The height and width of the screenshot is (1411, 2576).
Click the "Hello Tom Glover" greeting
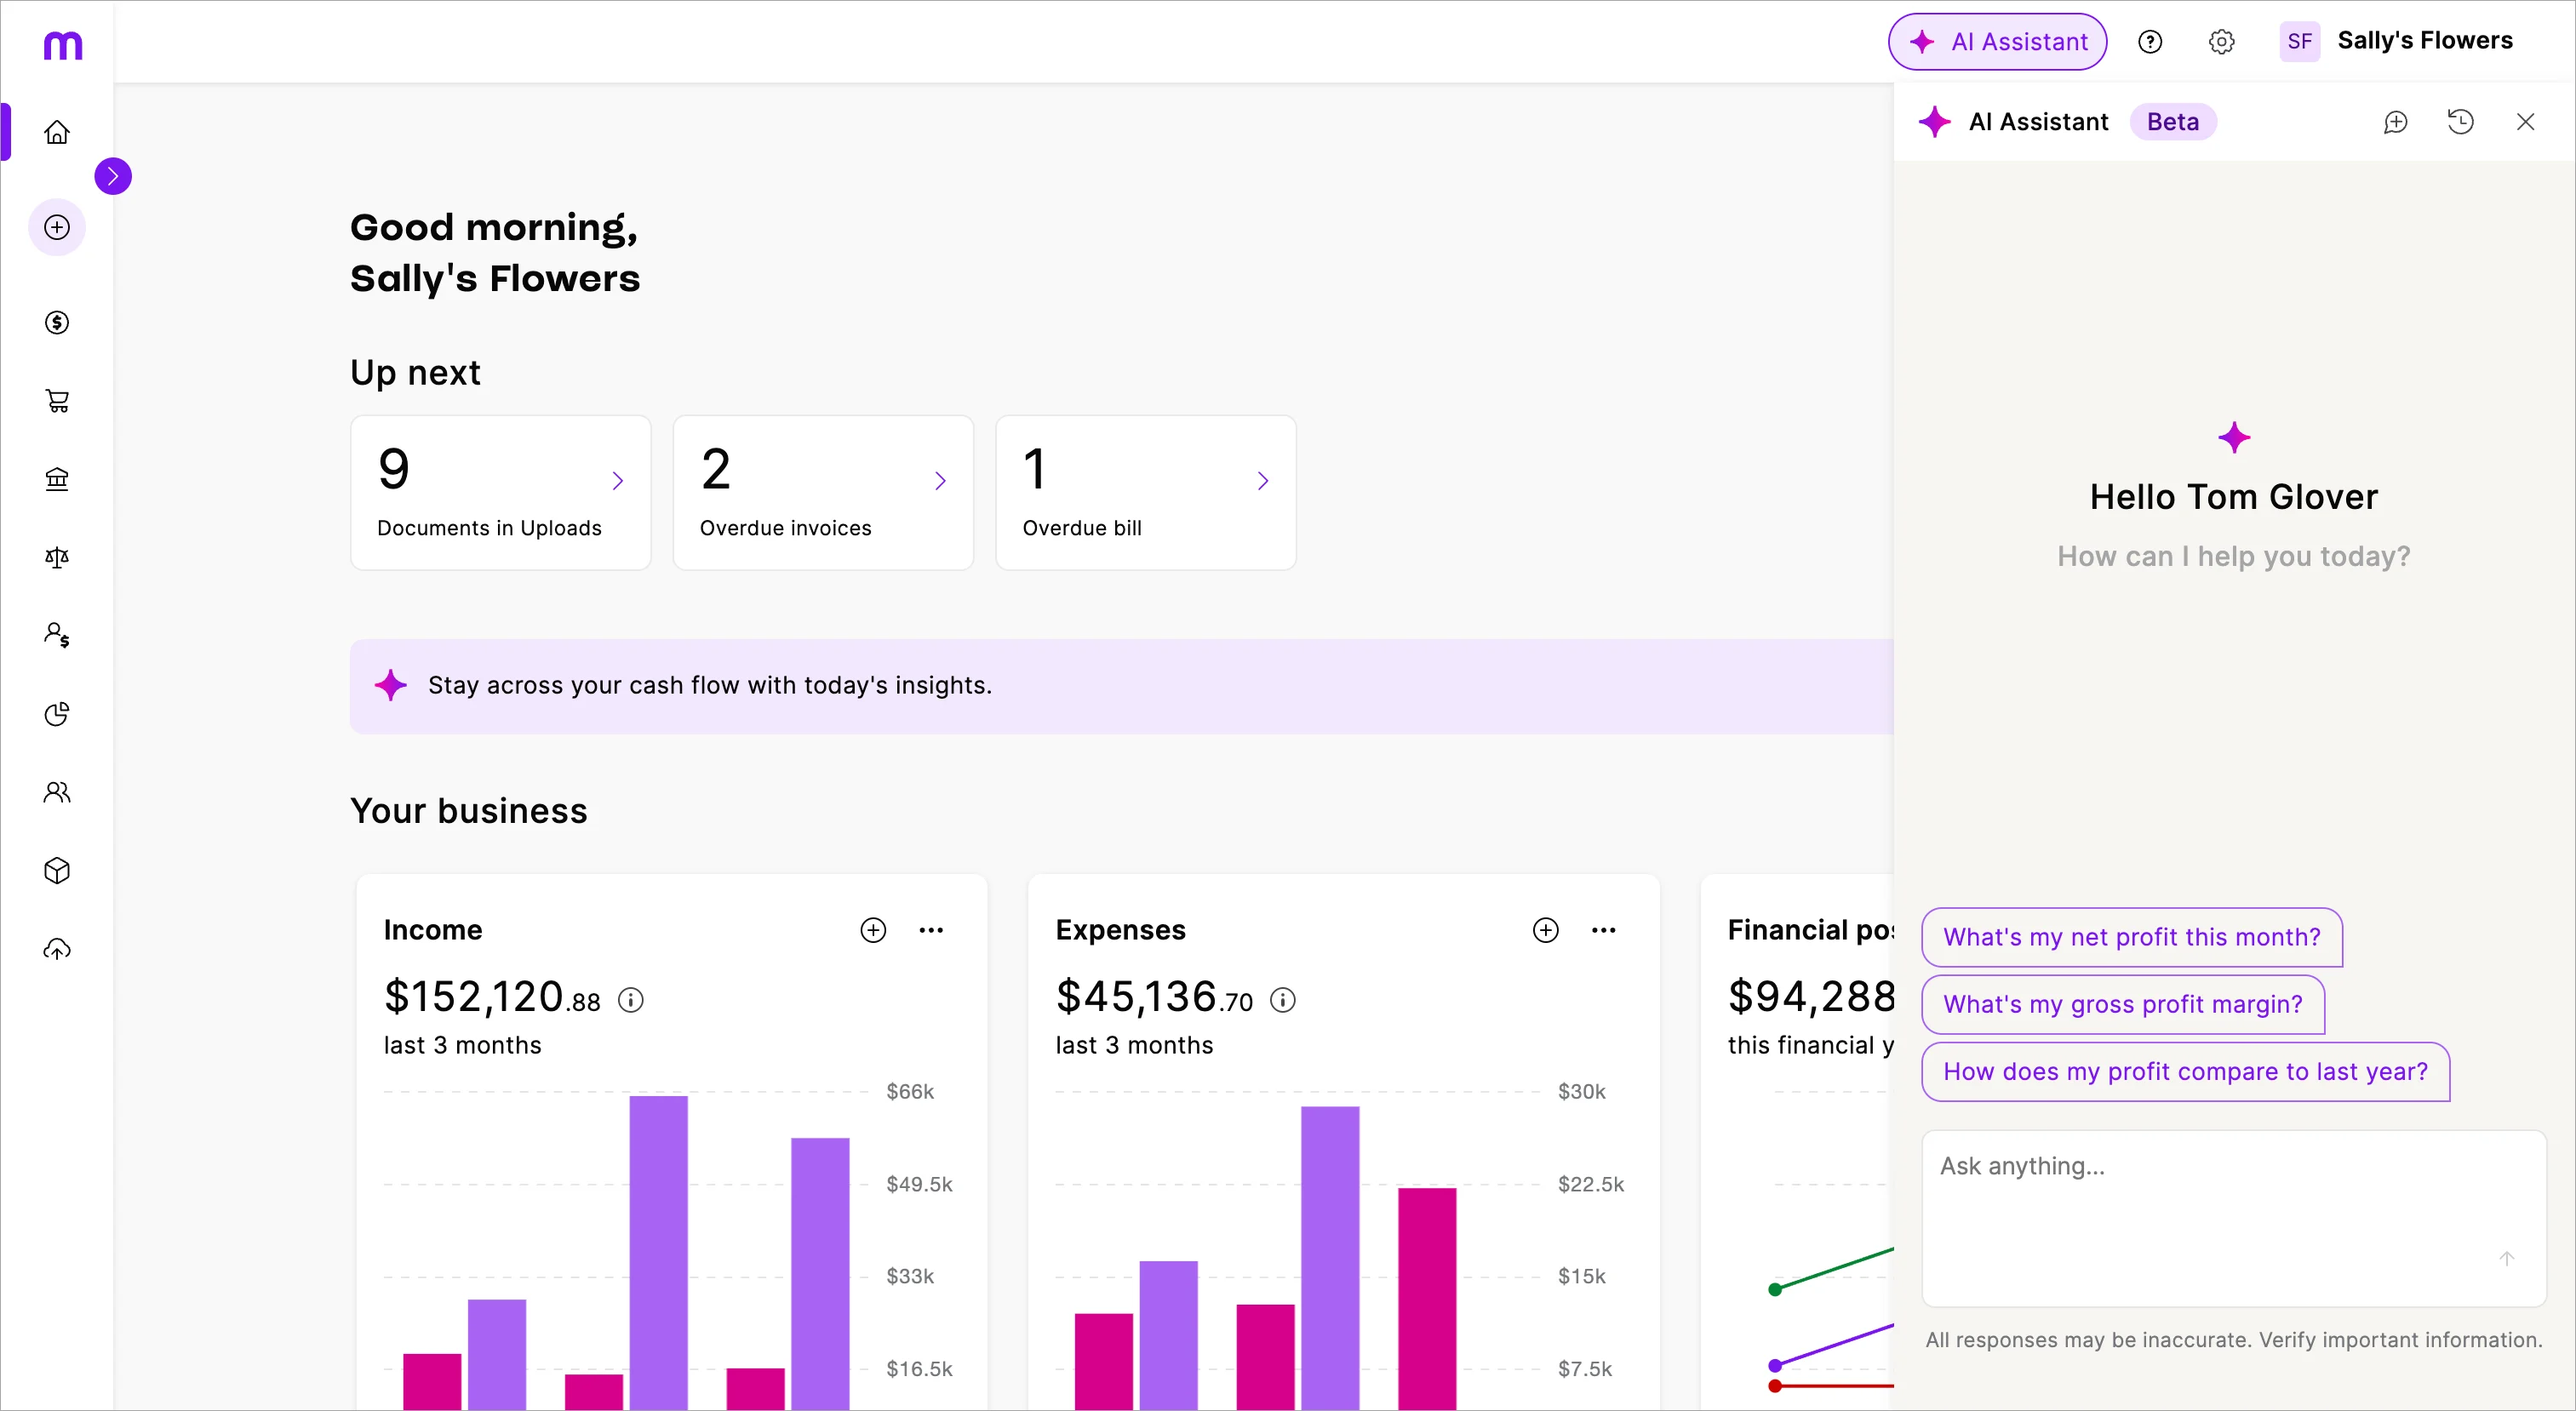pyautogui.click(x=2233, y=497)
